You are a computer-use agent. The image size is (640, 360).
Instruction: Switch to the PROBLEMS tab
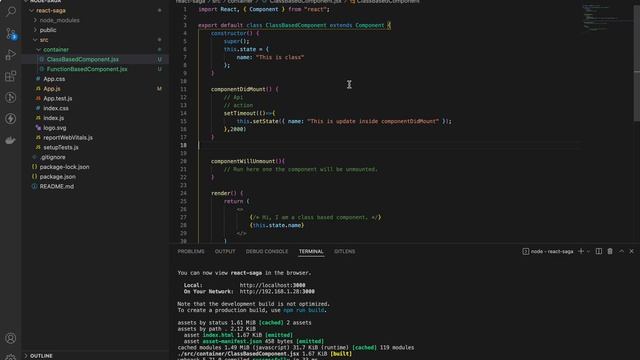point(191,251)
